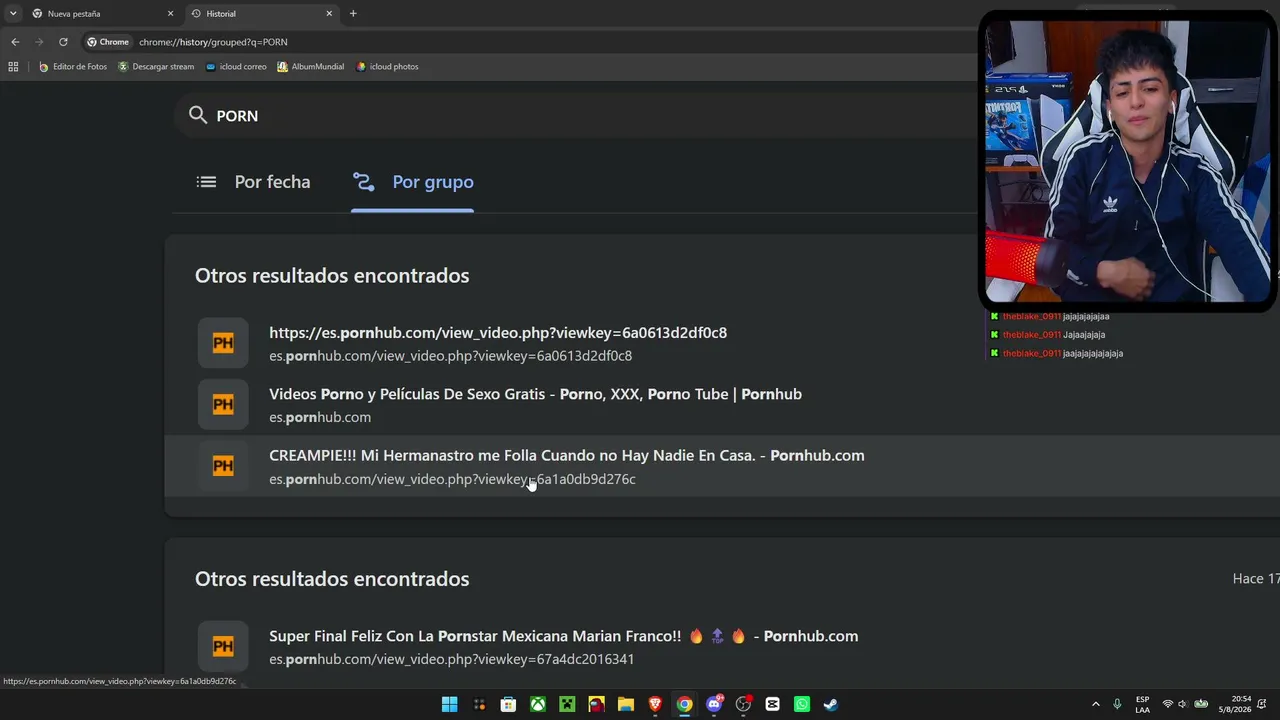Open the apps grid in bookmarks bar
The width and height of the screenshot is (1280, 720).
tap(13, 67)
